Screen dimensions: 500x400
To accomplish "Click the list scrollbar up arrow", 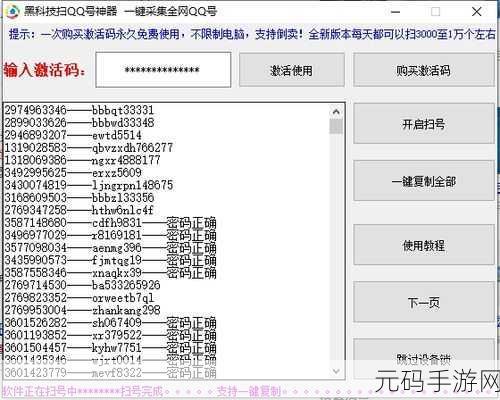I will click(336, 112).
